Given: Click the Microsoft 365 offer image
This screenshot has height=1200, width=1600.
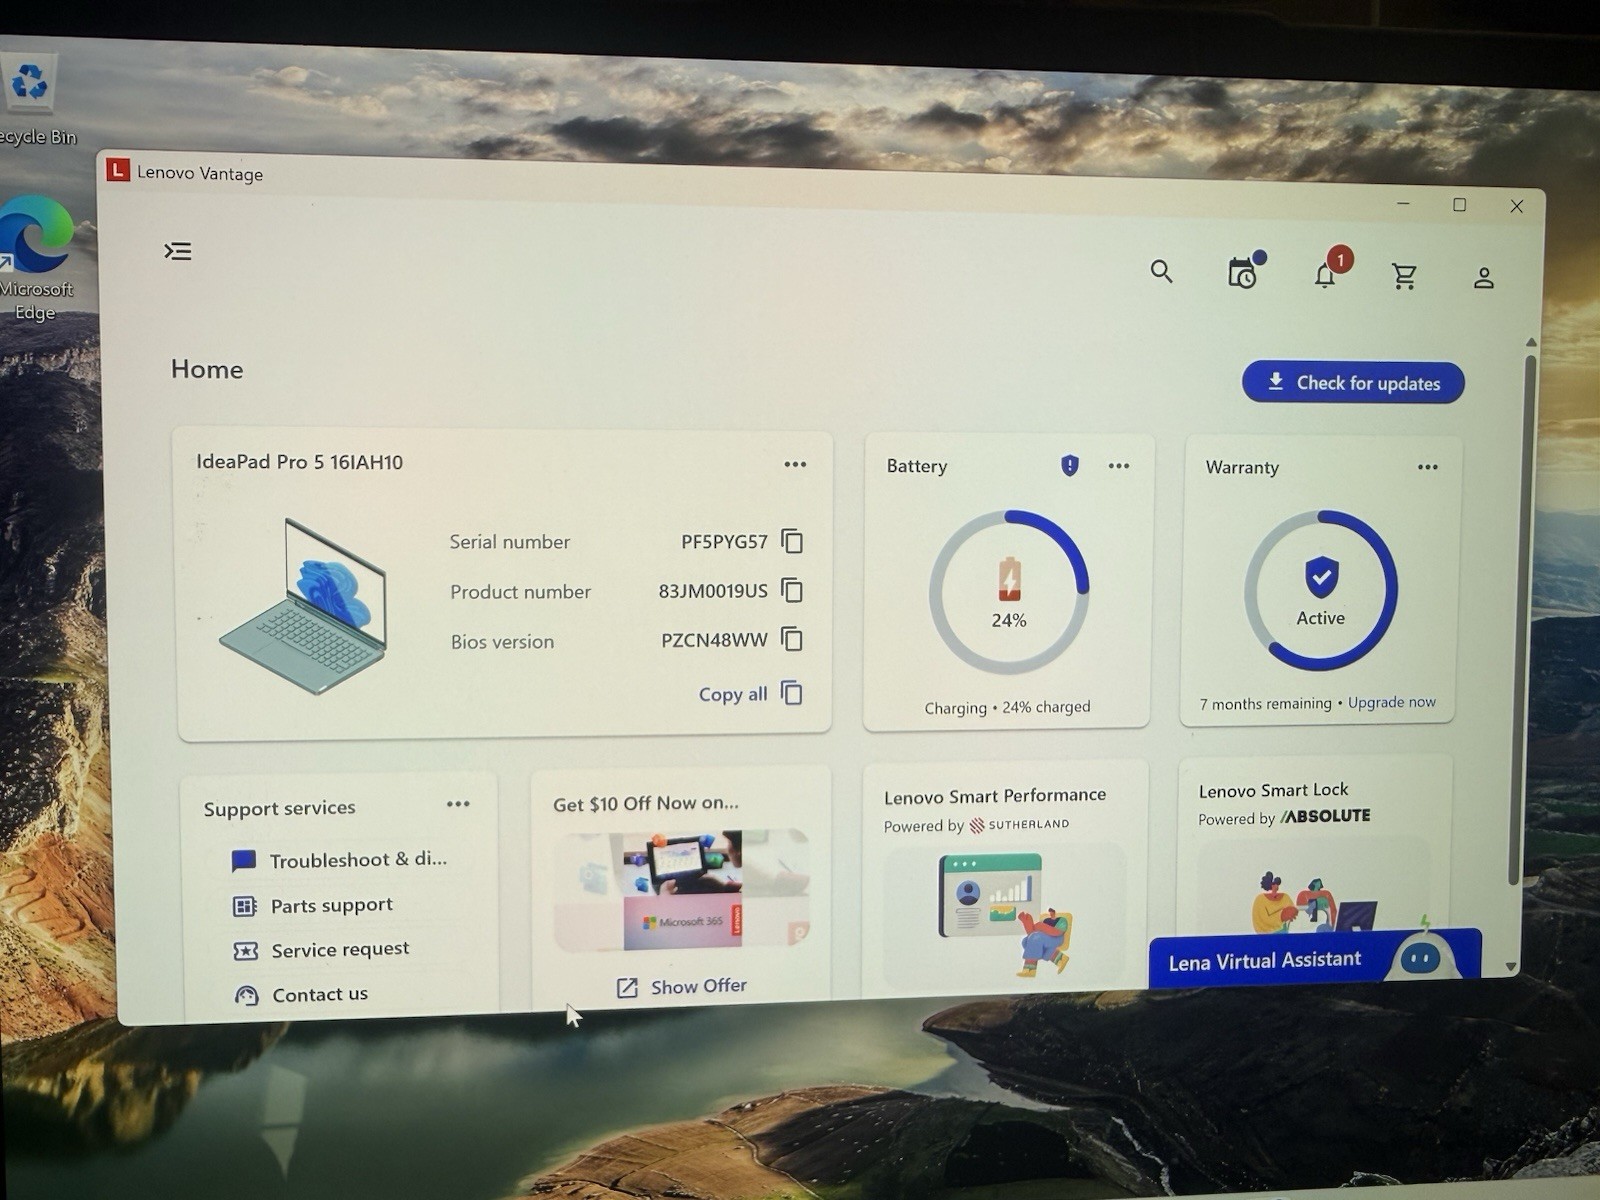Looking at the screenshot, I should [682, 890].
